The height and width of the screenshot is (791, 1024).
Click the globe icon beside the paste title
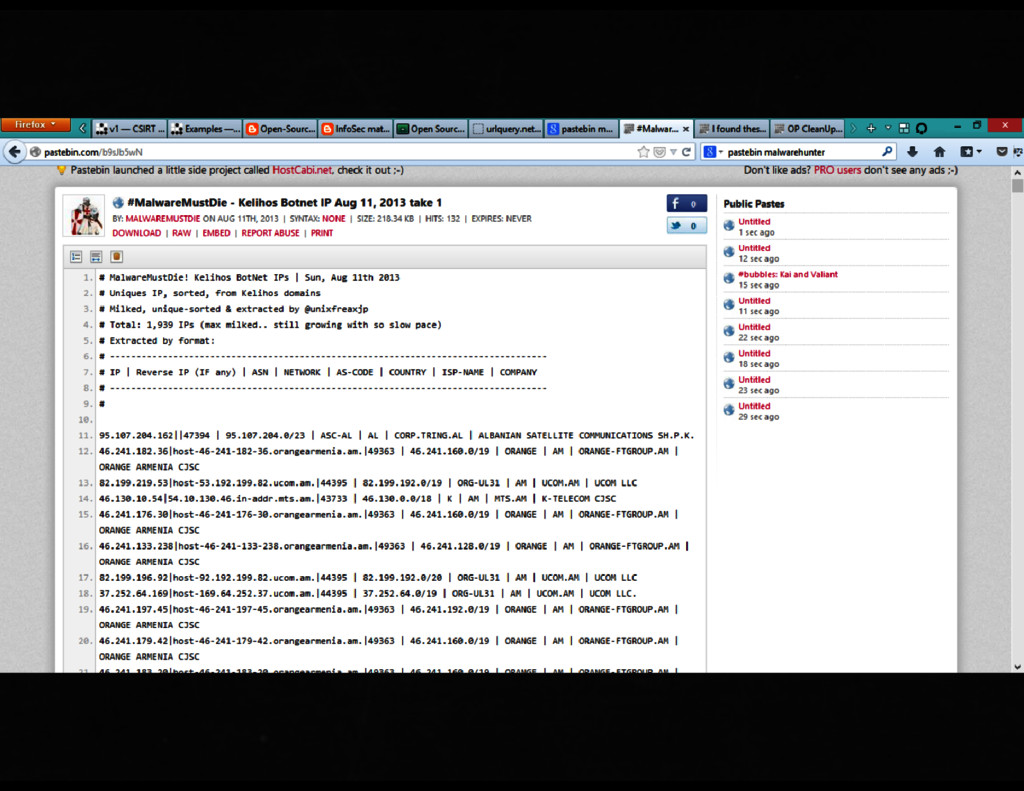[x=118, y=203]
